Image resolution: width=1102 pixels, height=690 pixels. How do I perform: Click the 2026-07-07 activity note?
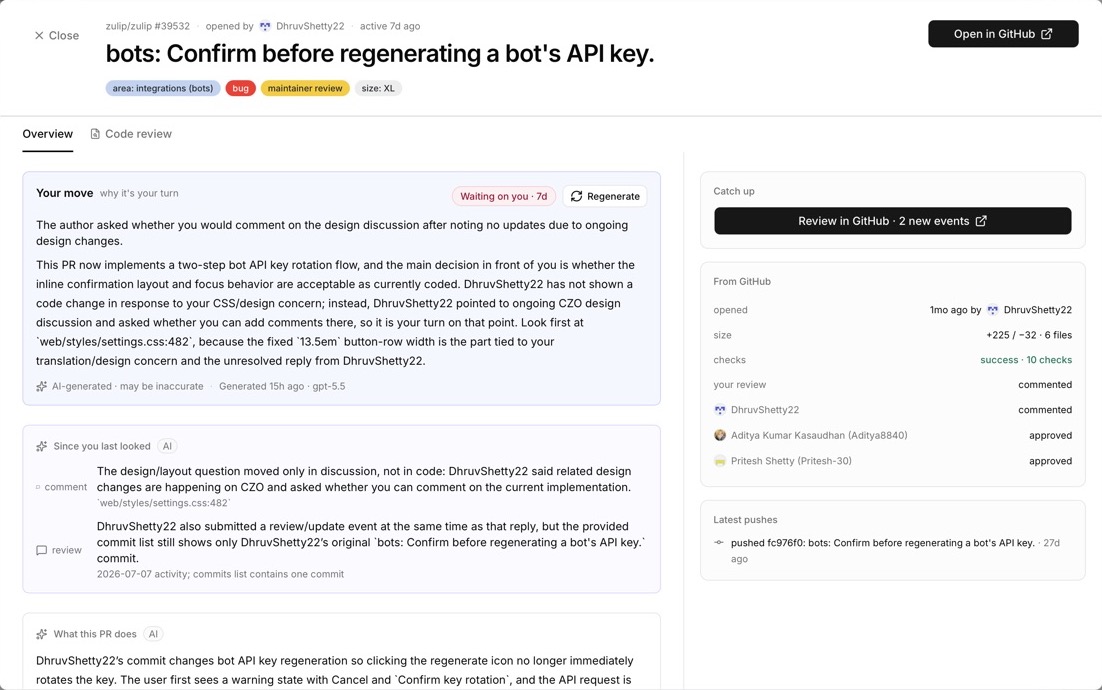pyautogui.click(x=220, y=574)
